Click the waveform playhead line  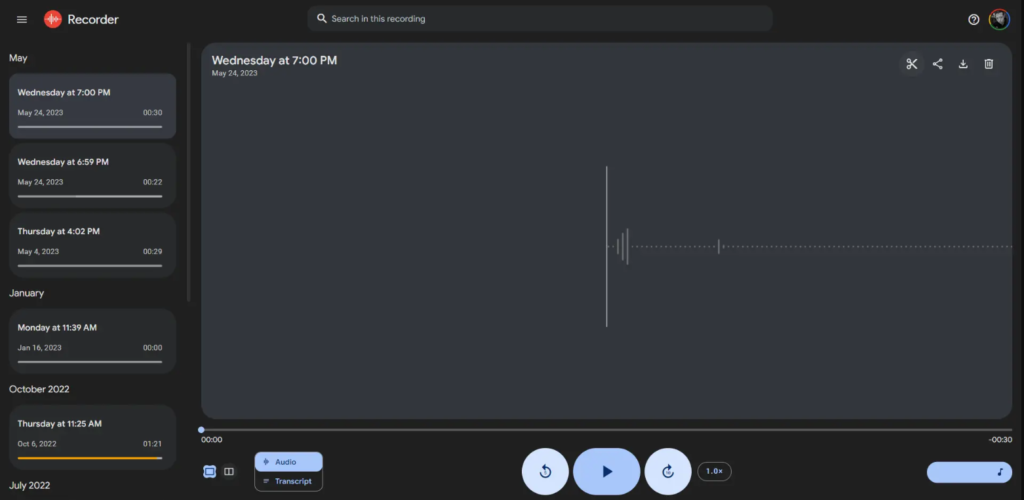(607, 247)
